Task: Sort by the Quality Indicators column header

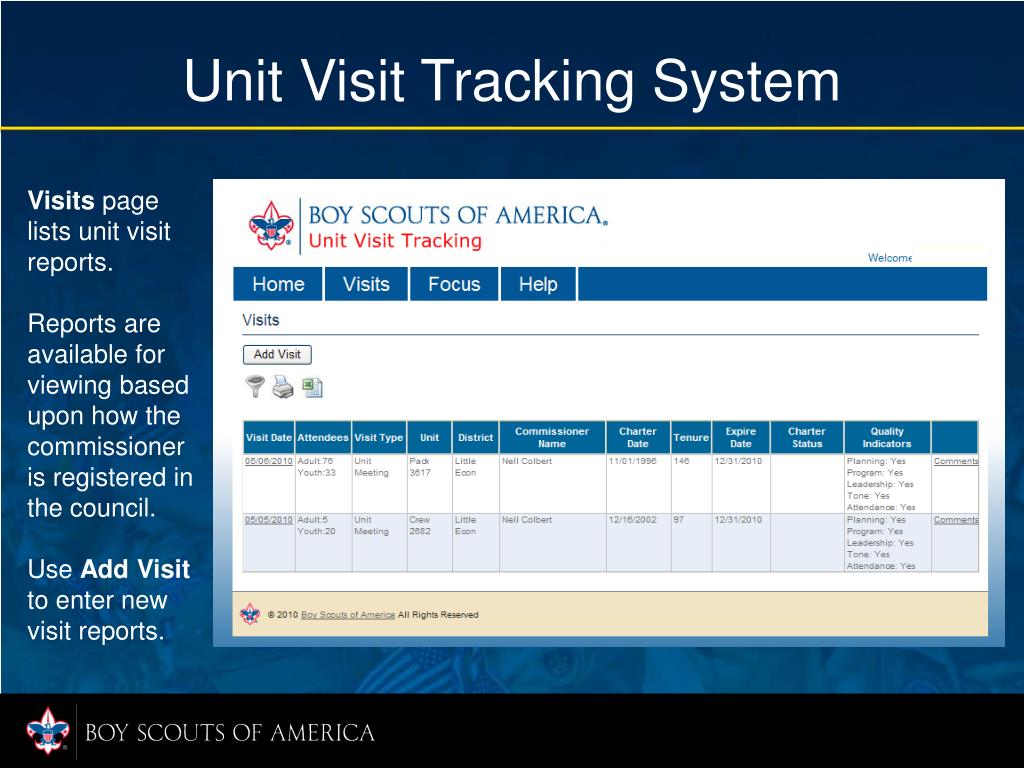Action: (x=887, y=438)
